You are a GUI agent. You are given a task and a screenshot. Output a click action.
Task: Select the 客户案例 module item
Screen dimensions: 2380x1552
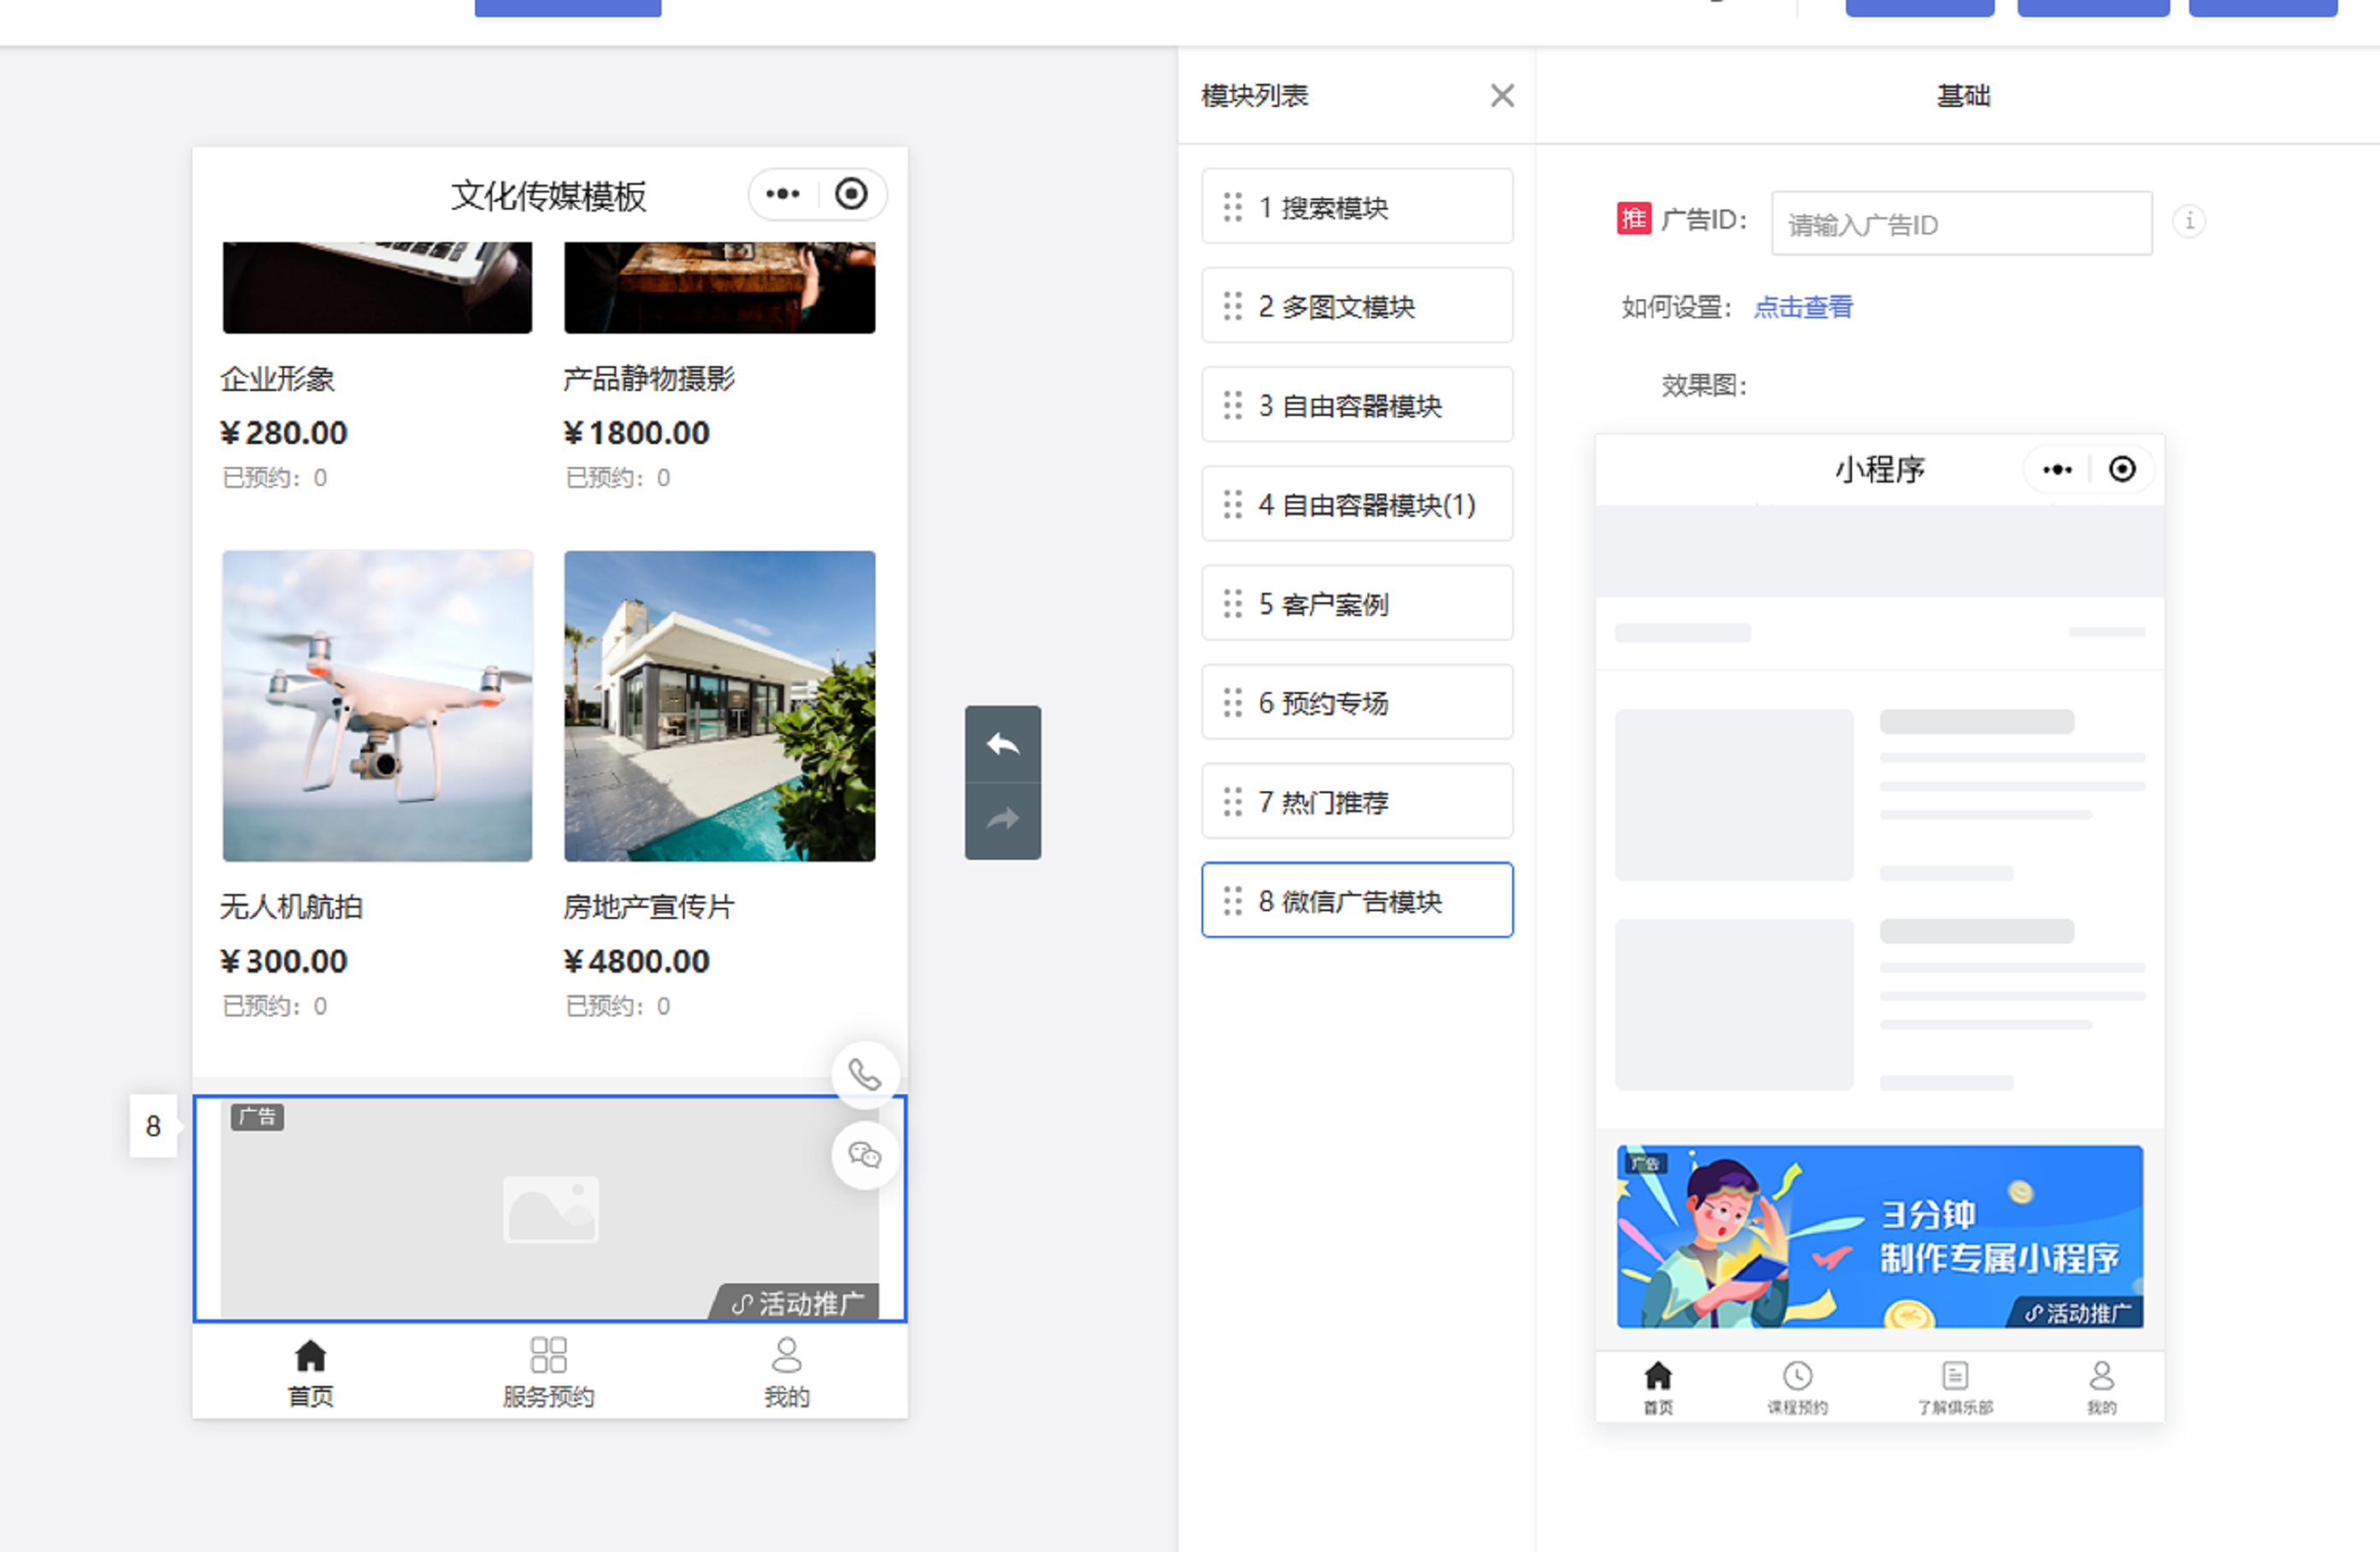[1356, 603]
